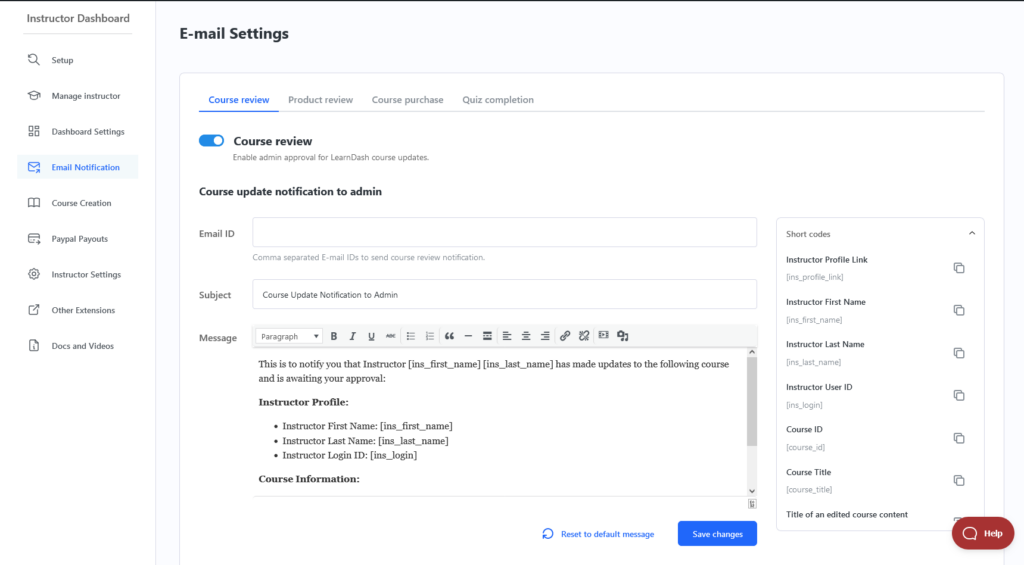This screenshot has height=565, width=1024.
Task: Insert a link using the toolbar
Action: coord(565,336)
